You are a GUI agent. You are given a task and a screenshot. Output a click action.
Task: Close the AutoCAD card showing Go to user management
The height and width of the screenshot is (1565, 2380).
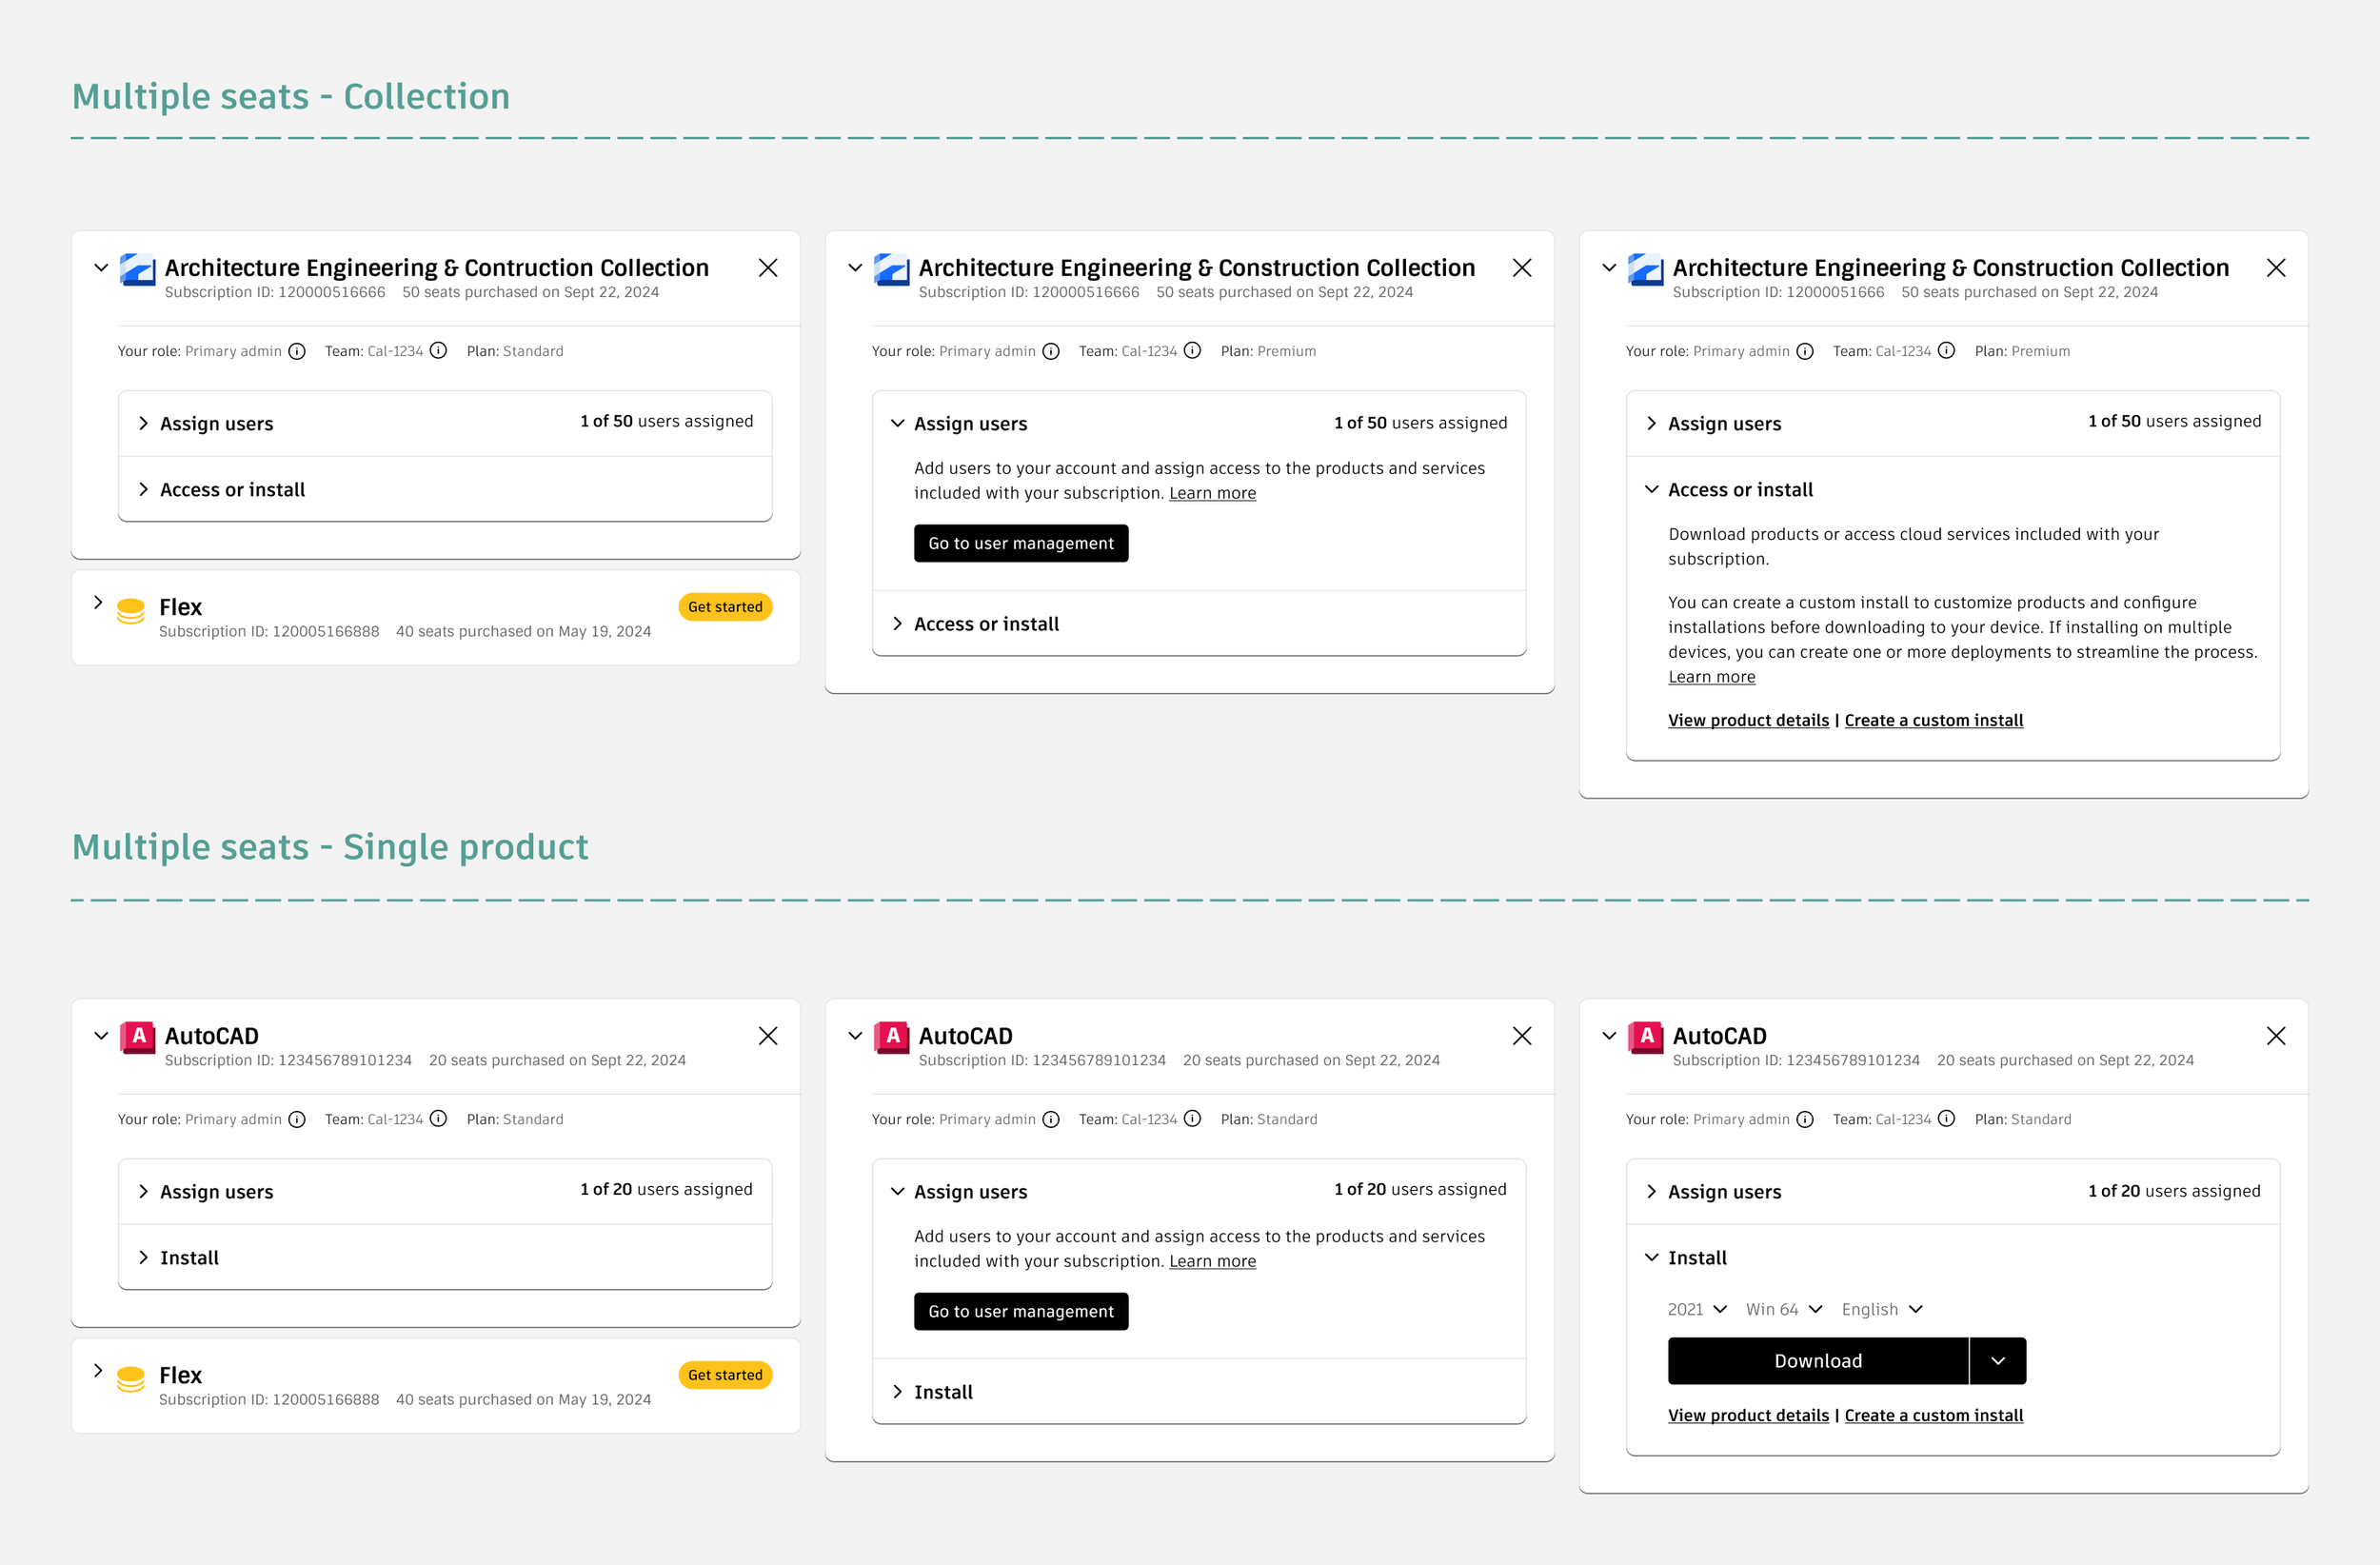coord(1522,1036)
